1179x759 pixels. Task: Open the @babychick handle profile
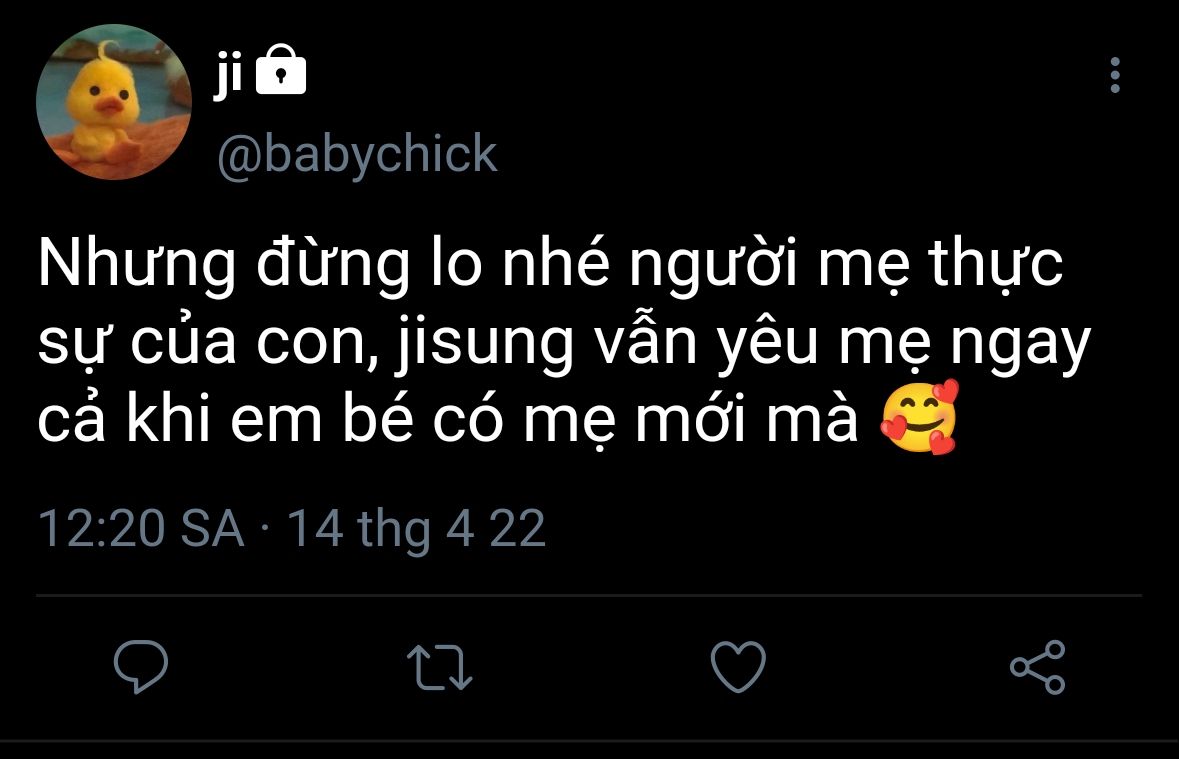click(357, 154)
